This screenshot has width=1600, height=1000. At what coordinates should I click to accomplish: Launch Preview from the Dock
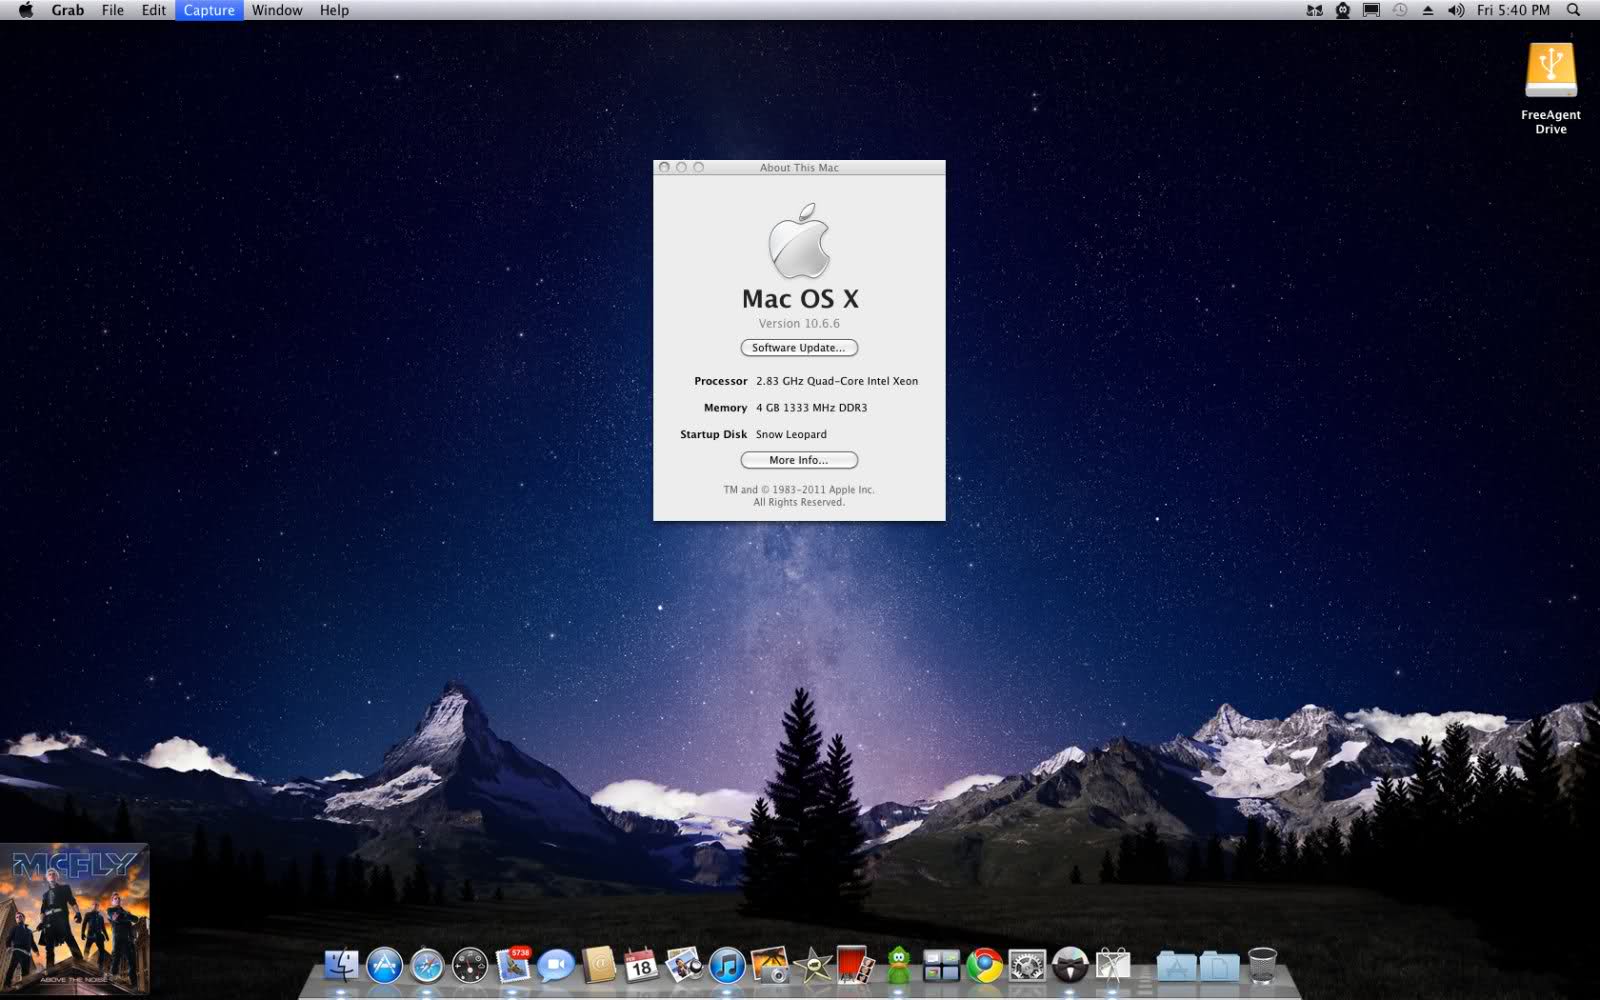tap(684, 965)
